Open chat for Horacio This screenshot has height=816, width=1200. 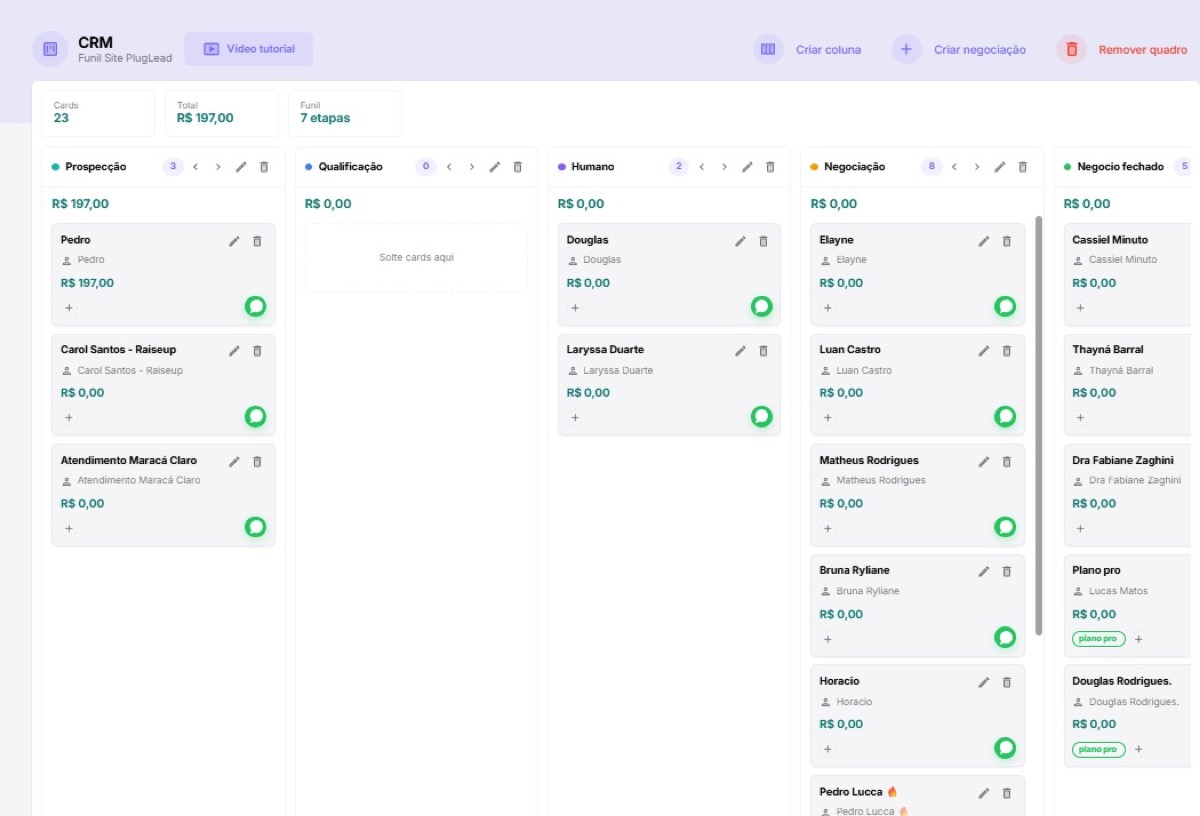[x=1005, y=748]
